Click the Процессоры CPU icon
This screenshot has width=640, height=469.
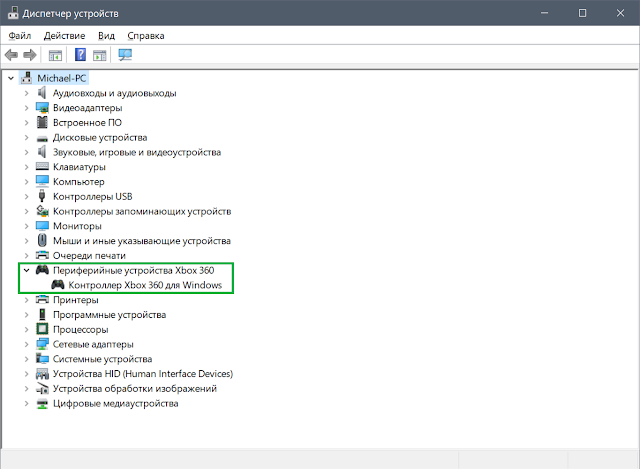coord(42,329)
